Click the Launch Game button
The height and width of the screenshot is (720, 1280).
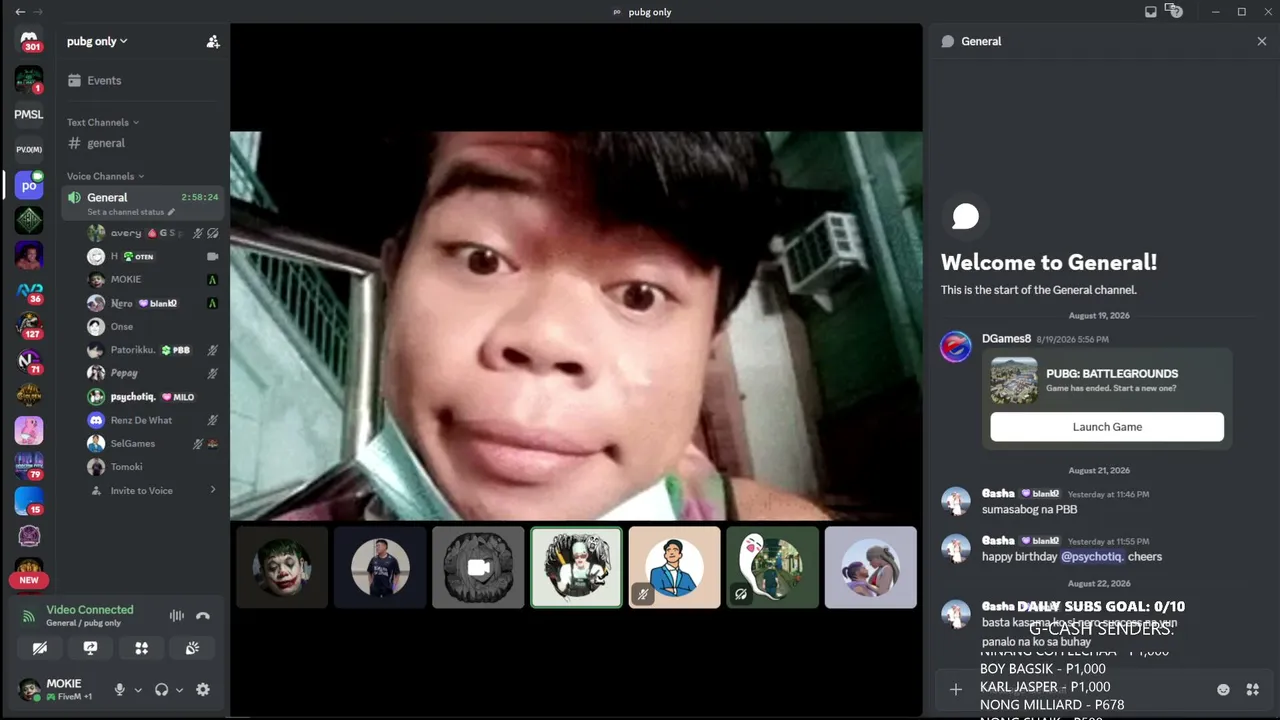[1107, 426]
